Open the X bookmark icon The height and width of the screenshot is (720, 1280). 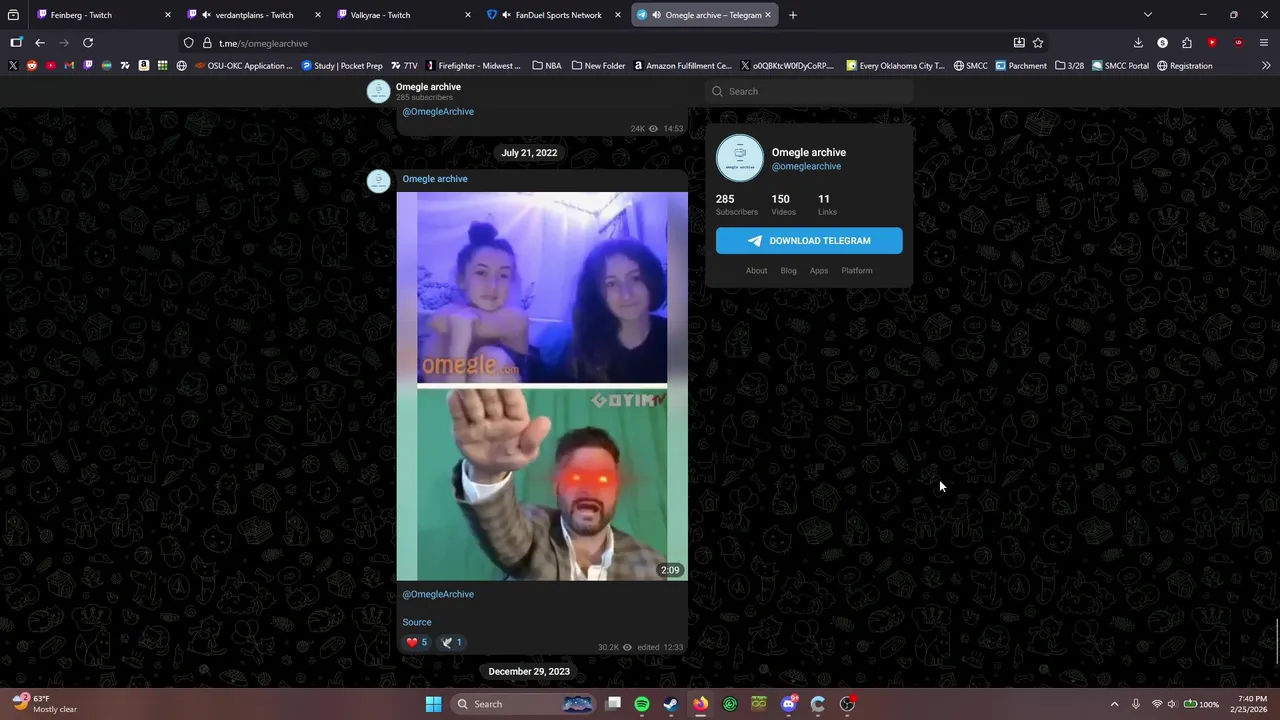tap(13, 66)
